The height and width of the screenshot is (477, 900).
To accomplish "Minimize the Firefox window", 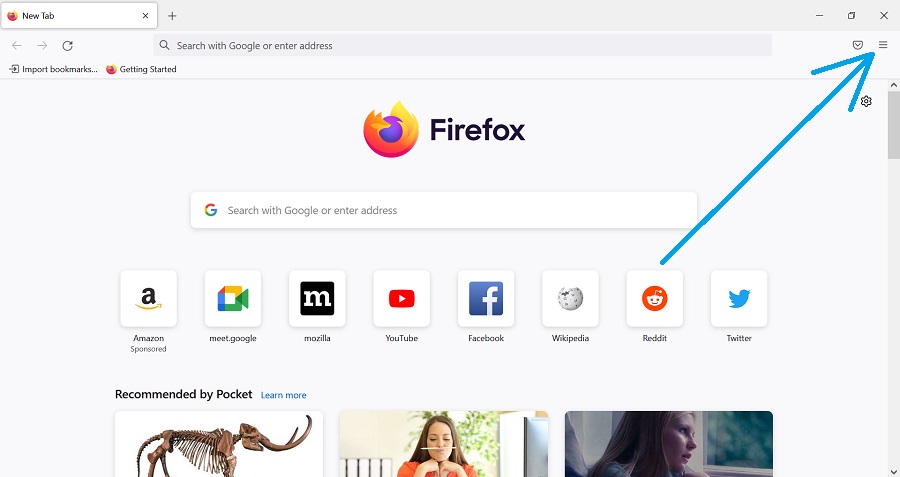I will click(820, 15).
